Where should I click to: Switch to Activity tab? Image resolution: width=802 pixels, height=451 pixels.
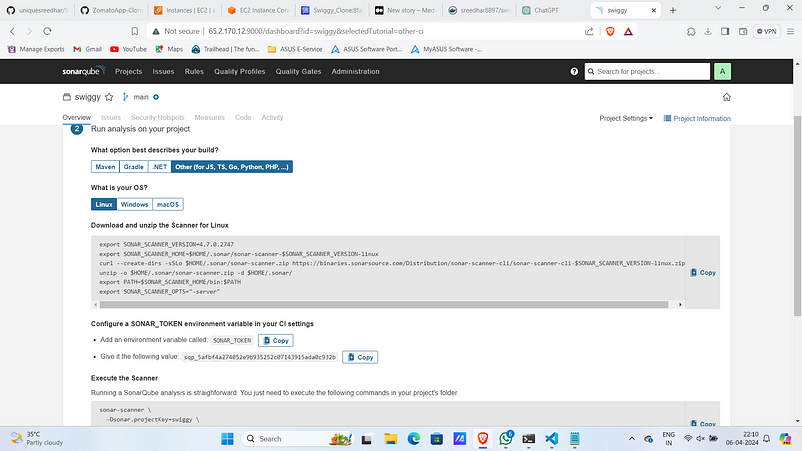click(x=272, y=118)
